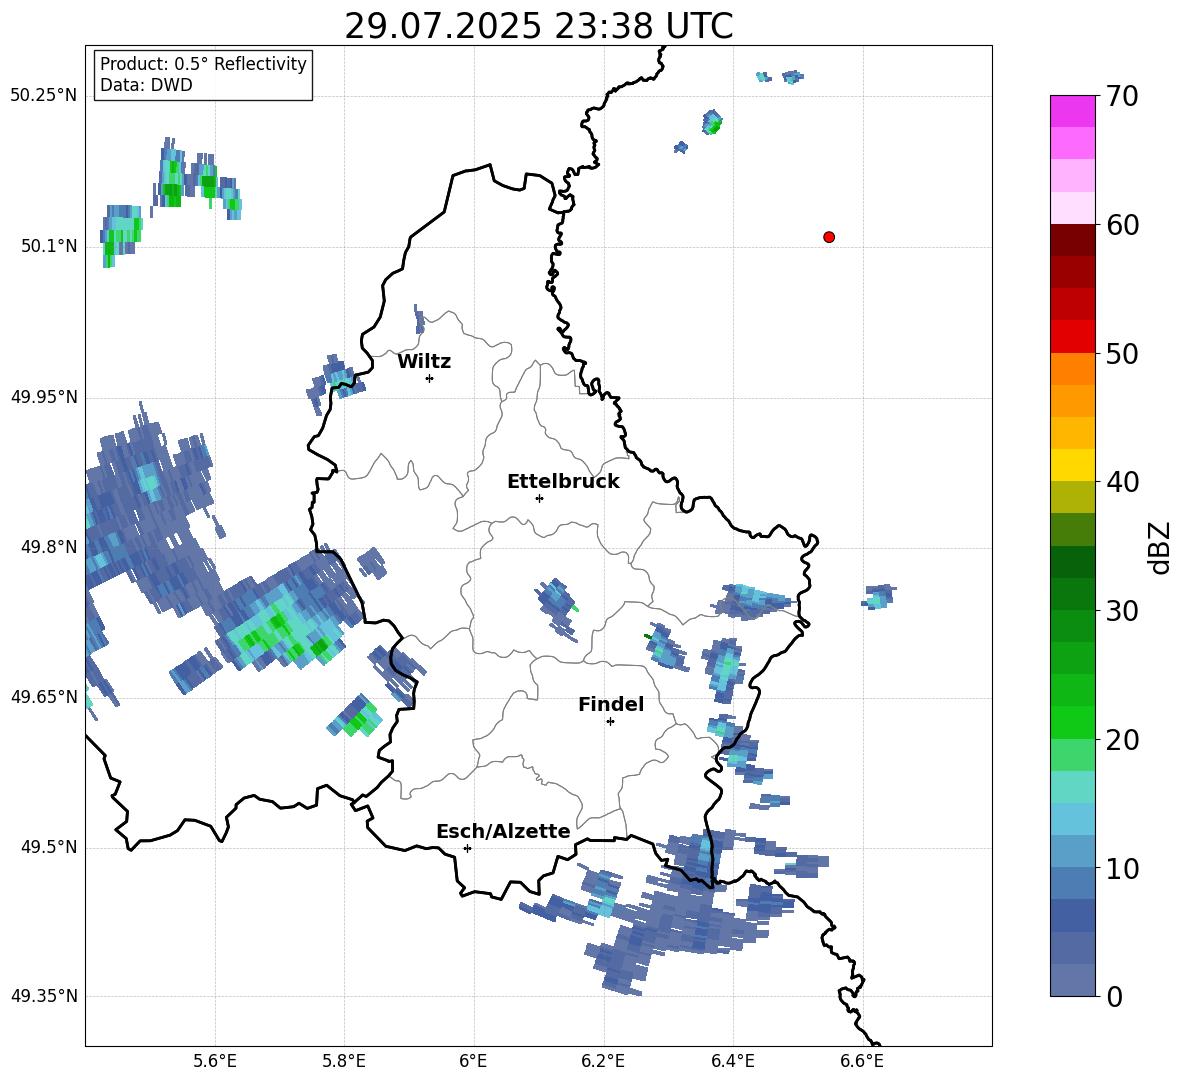Screen dimensions: 1184x1081
Task: Click the 49.95°N latitude label
Action: click(x=44, y=396)
